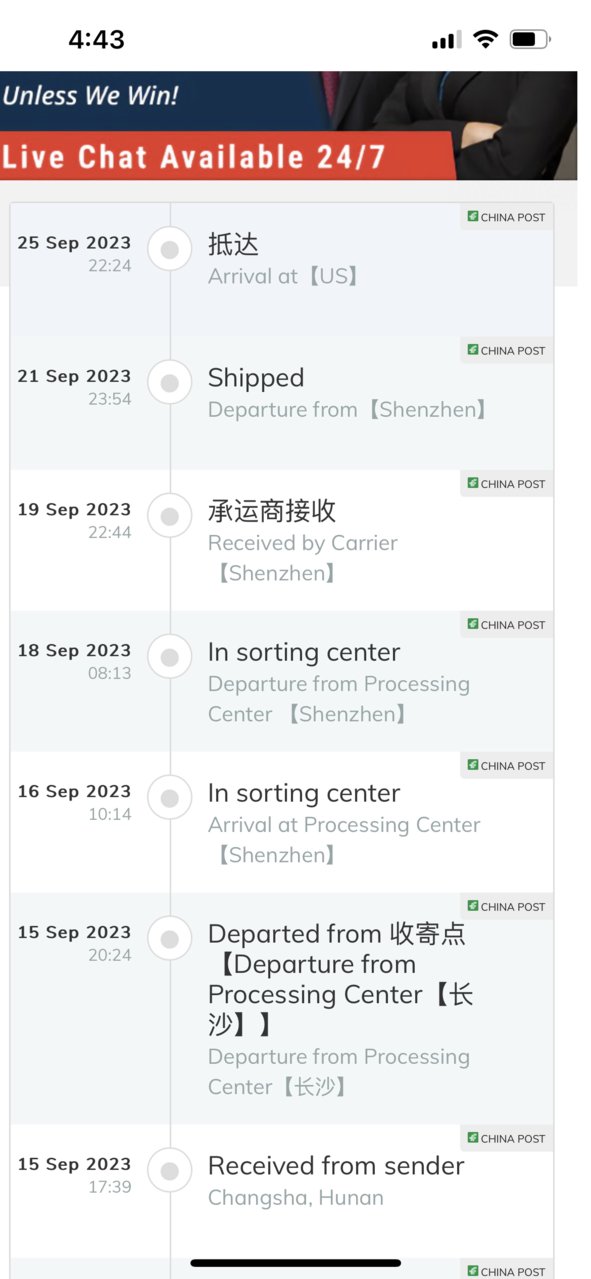
Task: Select the 16 Sep 2023 sorting center marker
Action: (x=170, y=798)
